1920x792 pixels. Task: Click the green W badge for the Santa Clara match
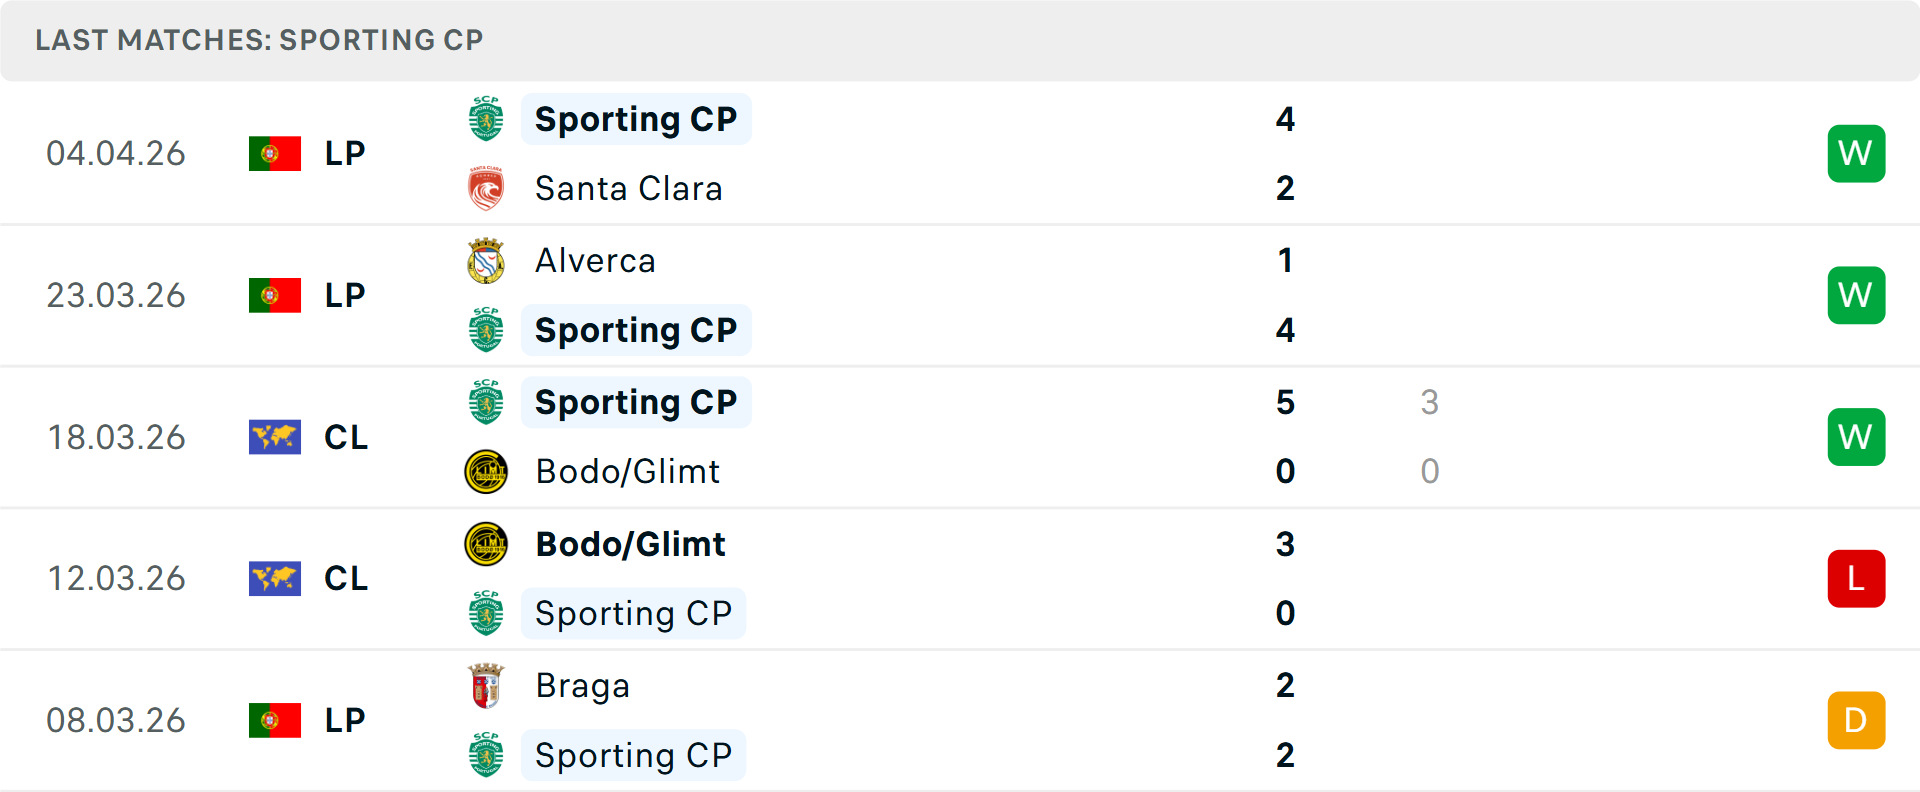(1856, 153)
